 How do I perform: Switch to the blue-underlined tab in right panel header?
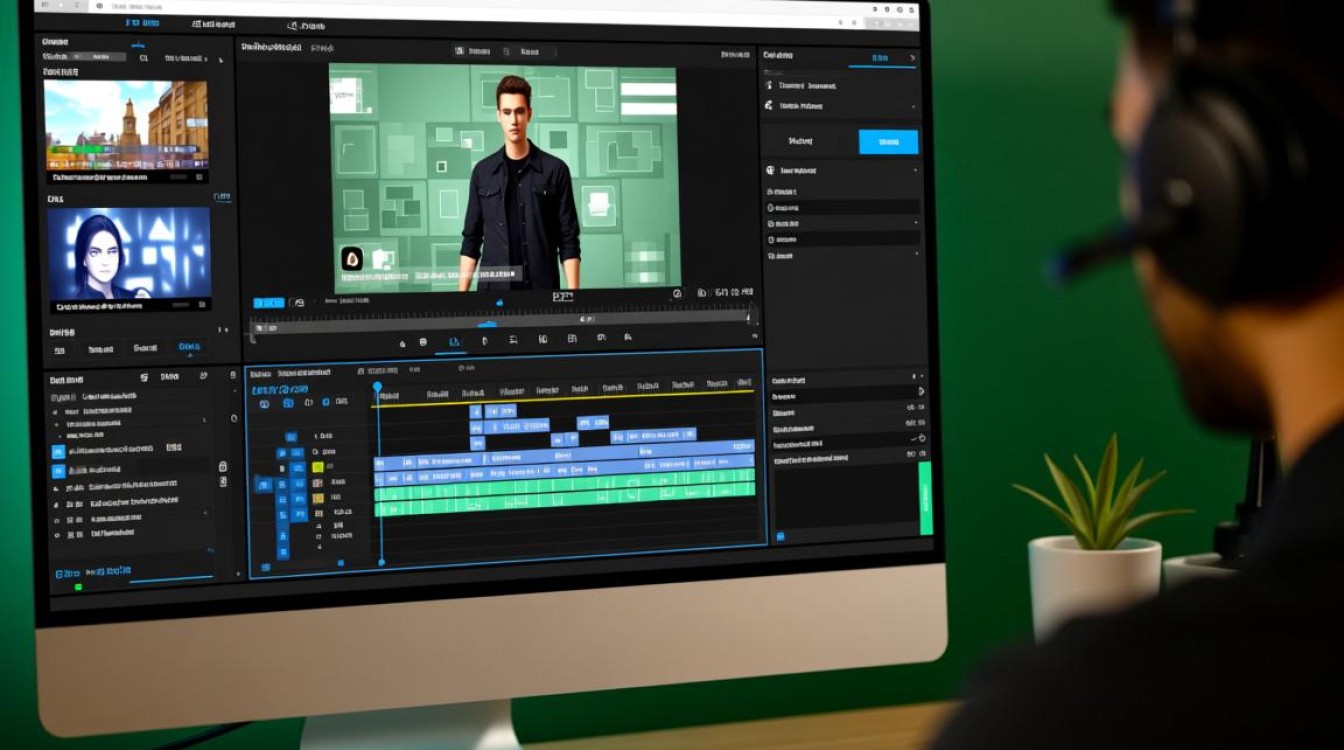(880, 58)
